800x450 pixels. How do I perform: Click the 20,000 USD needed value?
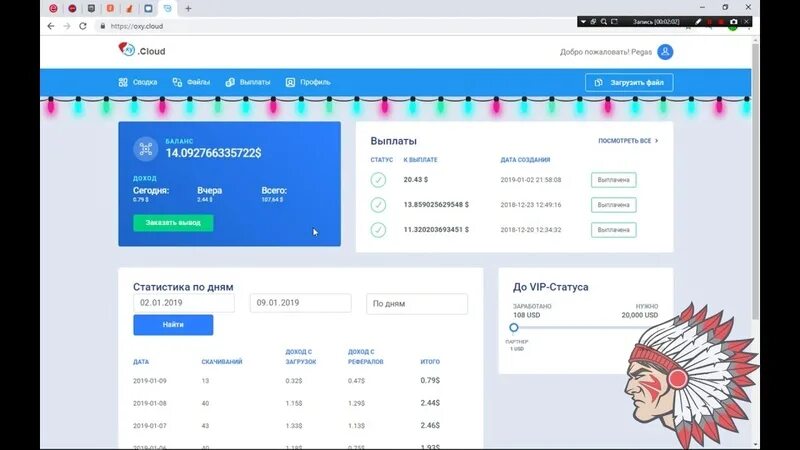pyautogui.click(x=640, y=315)
